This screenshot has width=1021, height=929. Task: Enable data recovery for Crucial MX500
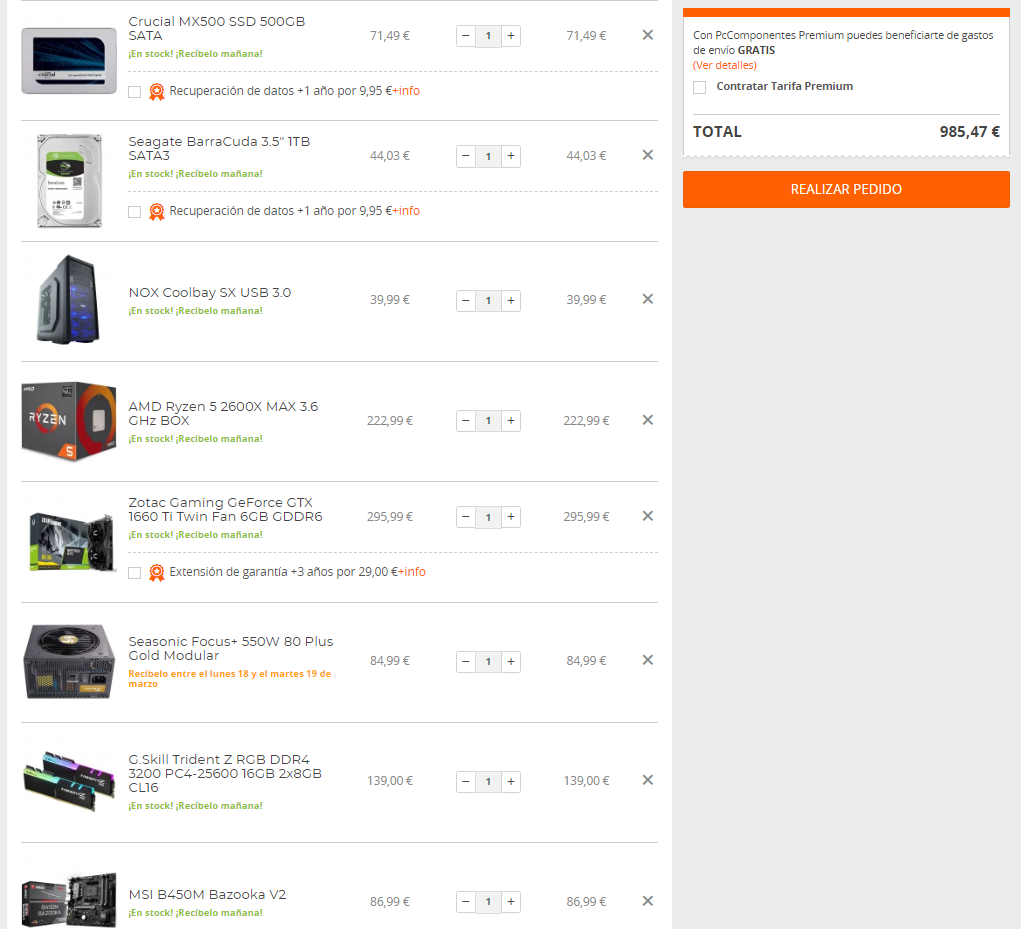coord(135,92)
